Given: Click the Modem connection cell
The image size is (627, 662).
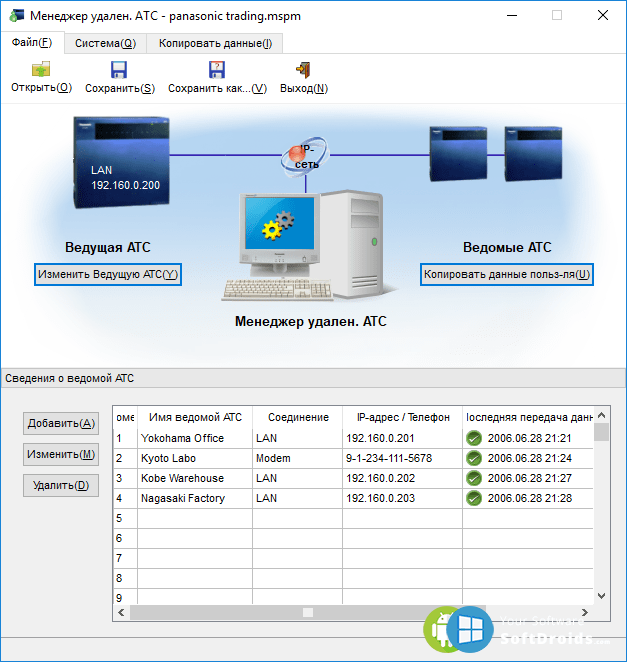Looking at the screenshot, I should pos(298,458).
